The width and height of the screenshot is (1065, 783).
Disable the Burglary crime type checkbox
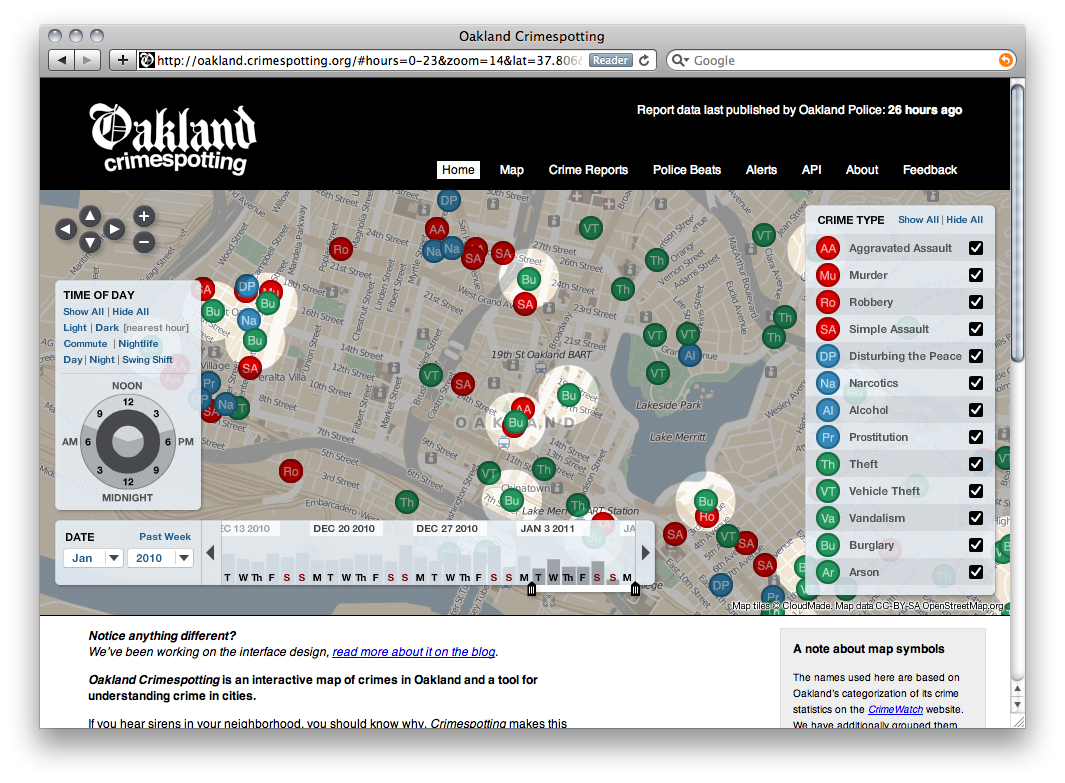[975, 545]
